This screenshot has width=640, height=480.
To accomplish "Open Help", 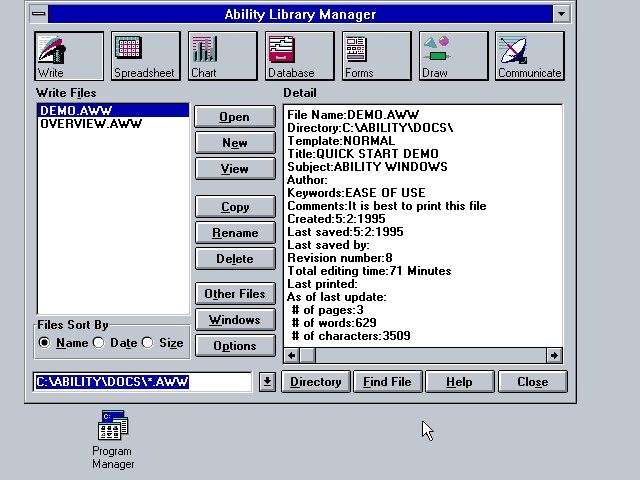I will tap(459, 382).
